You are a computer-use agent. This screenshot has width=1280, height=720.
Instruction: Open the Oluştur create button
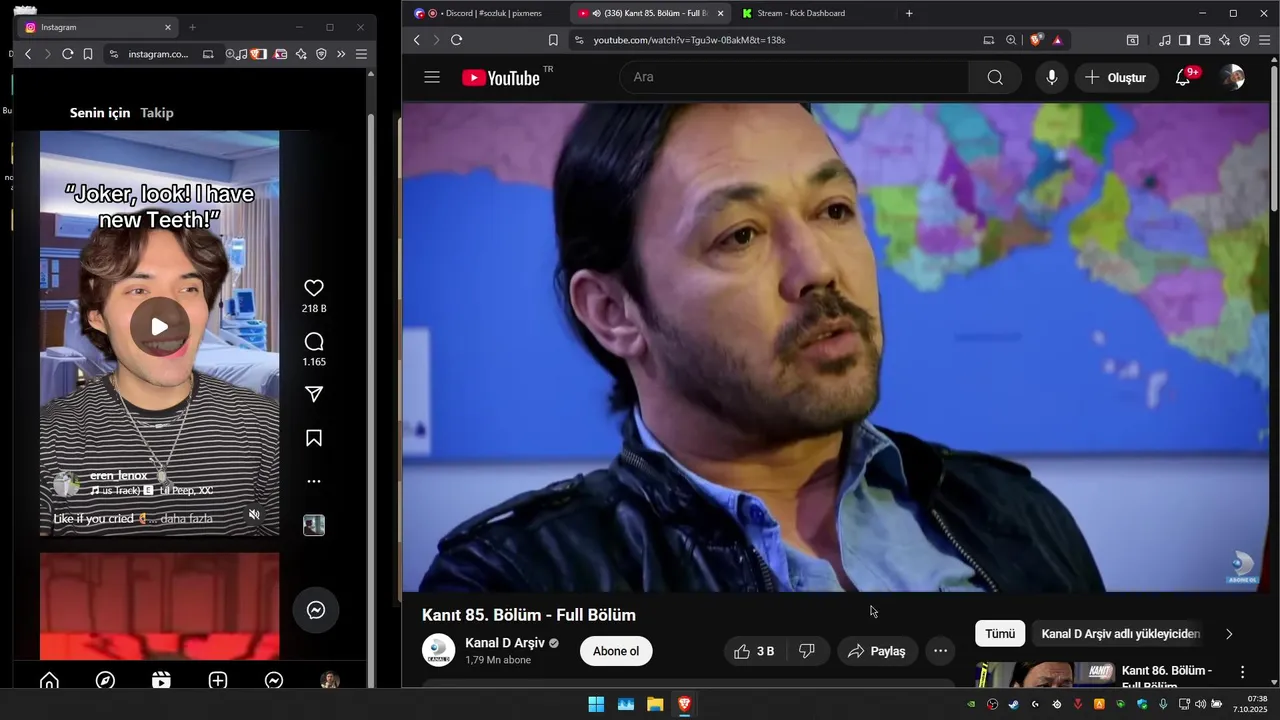[x=1116, y=77]
